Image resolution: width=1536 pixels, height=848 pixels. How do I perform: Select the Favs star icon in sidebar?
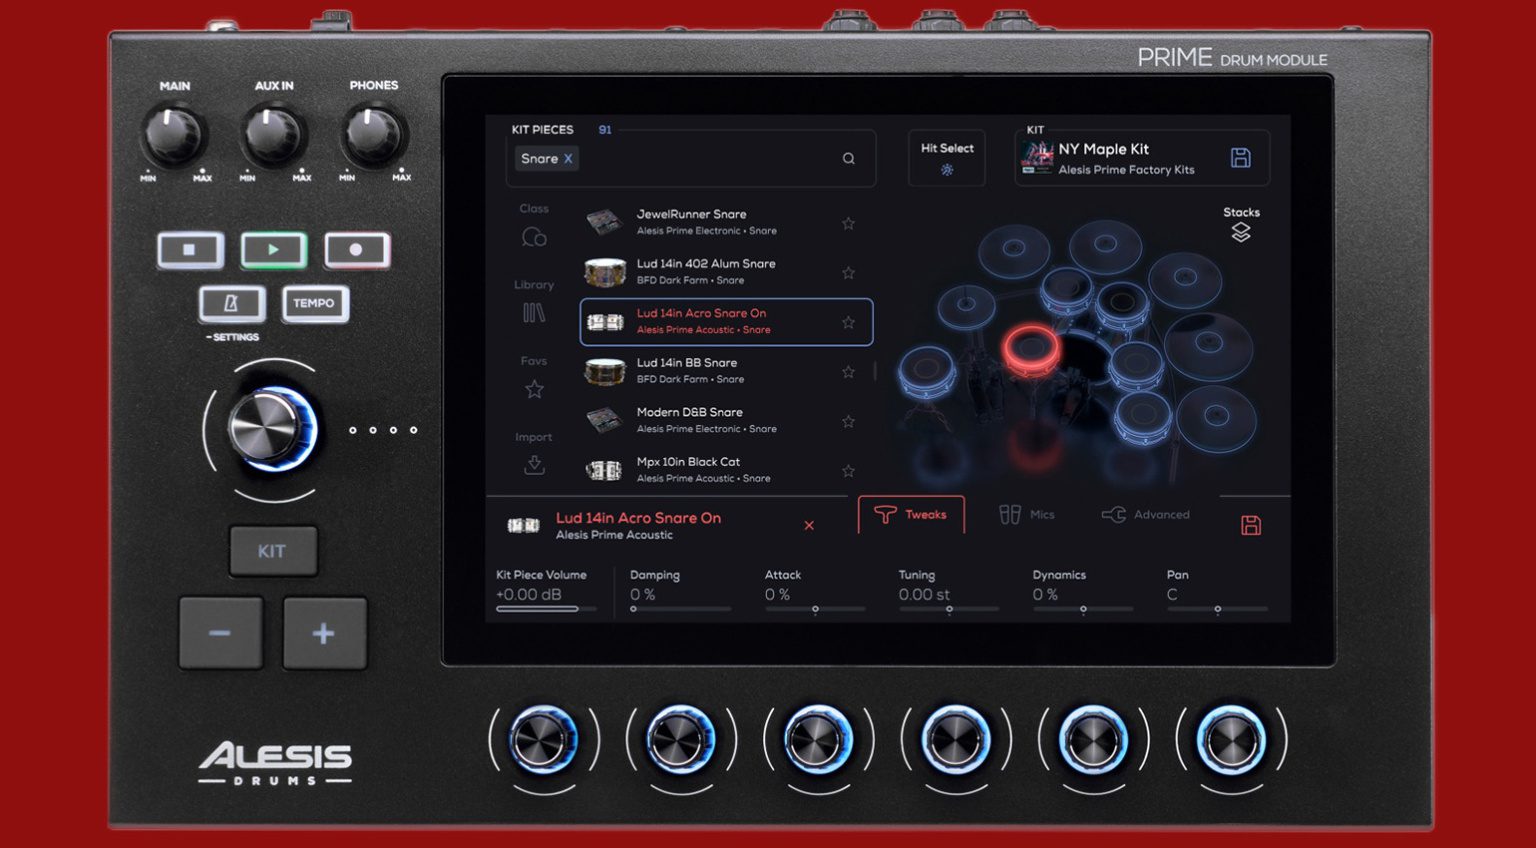[x=534, y=388]
